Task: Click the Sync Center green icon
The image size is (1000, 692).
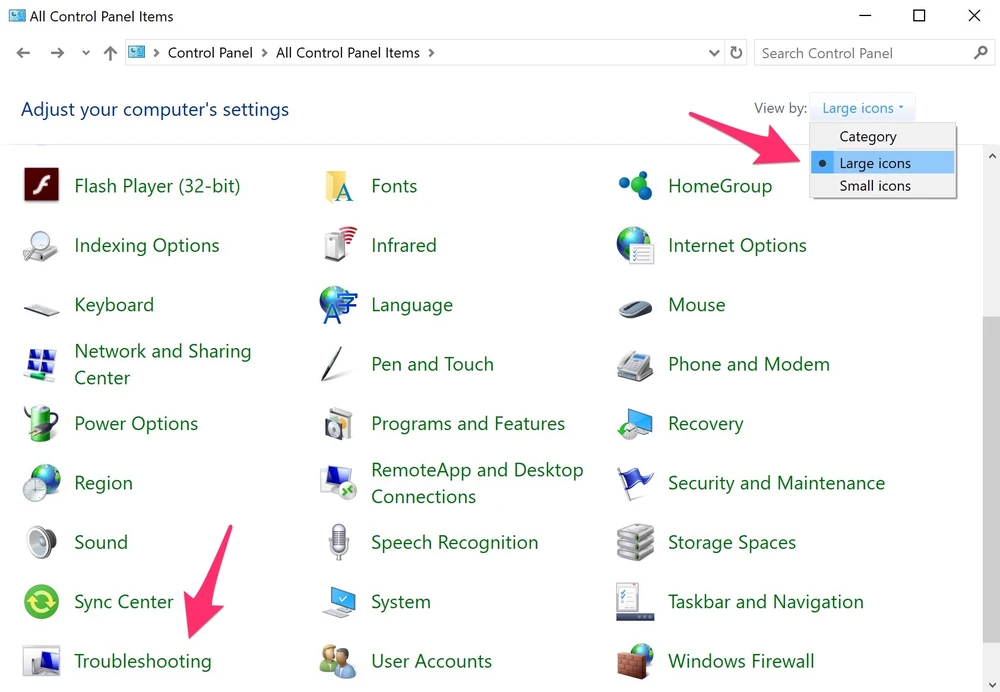Action: (x=41, y=602)
